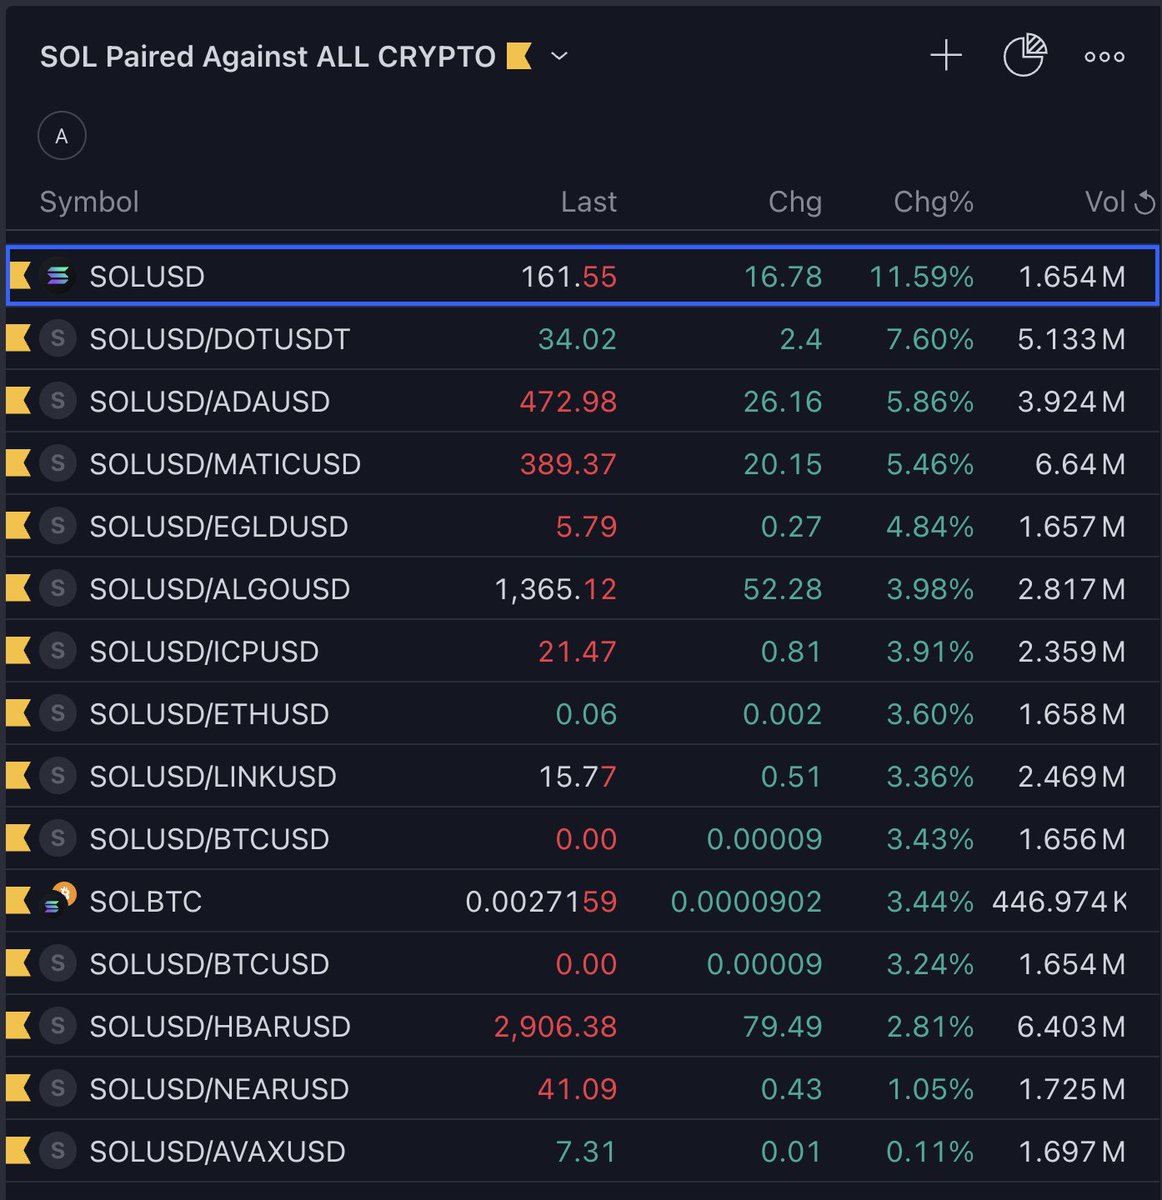Click the 6.64M volume value
This screenshot has width=1162, height=1200.
click(x=1080, y=464)
